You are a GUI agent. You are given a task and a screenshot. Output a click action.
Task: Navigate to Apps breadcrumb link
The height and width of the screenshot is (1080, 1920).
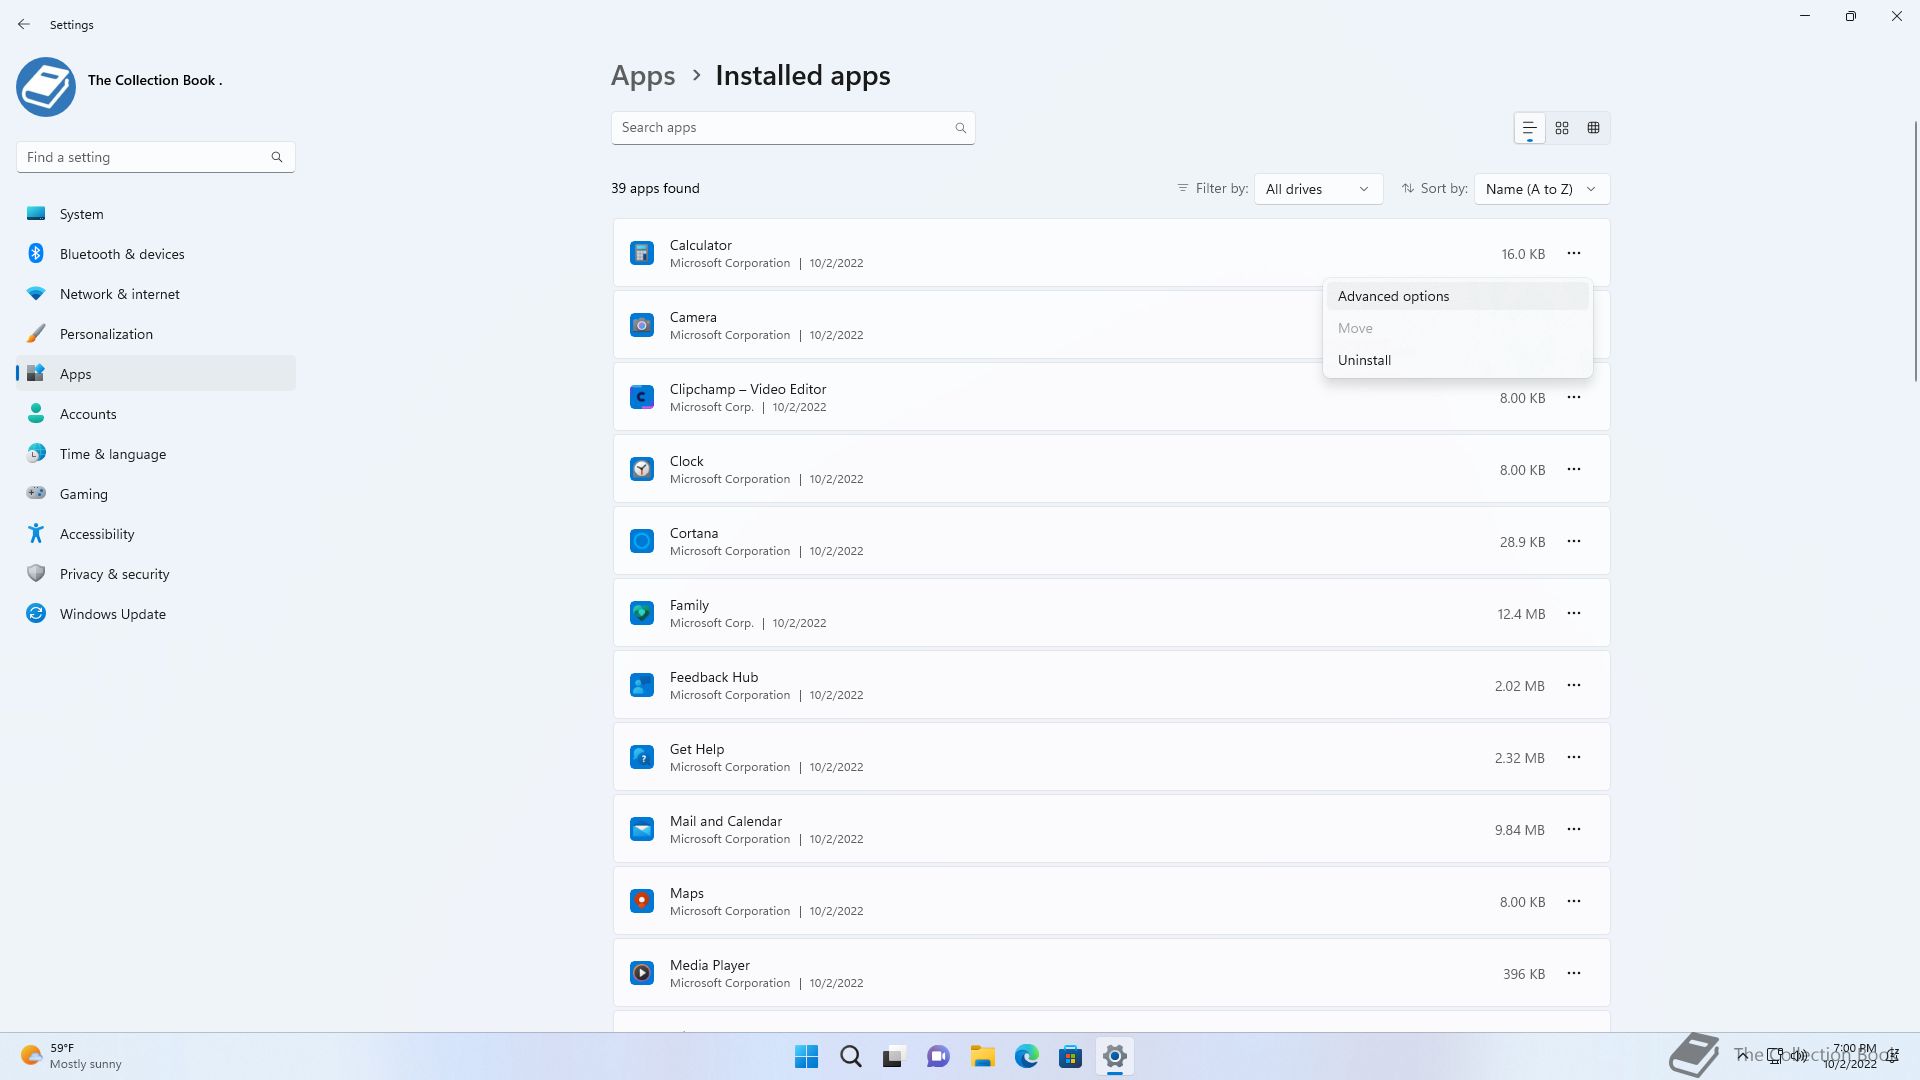tap(643, 76)
